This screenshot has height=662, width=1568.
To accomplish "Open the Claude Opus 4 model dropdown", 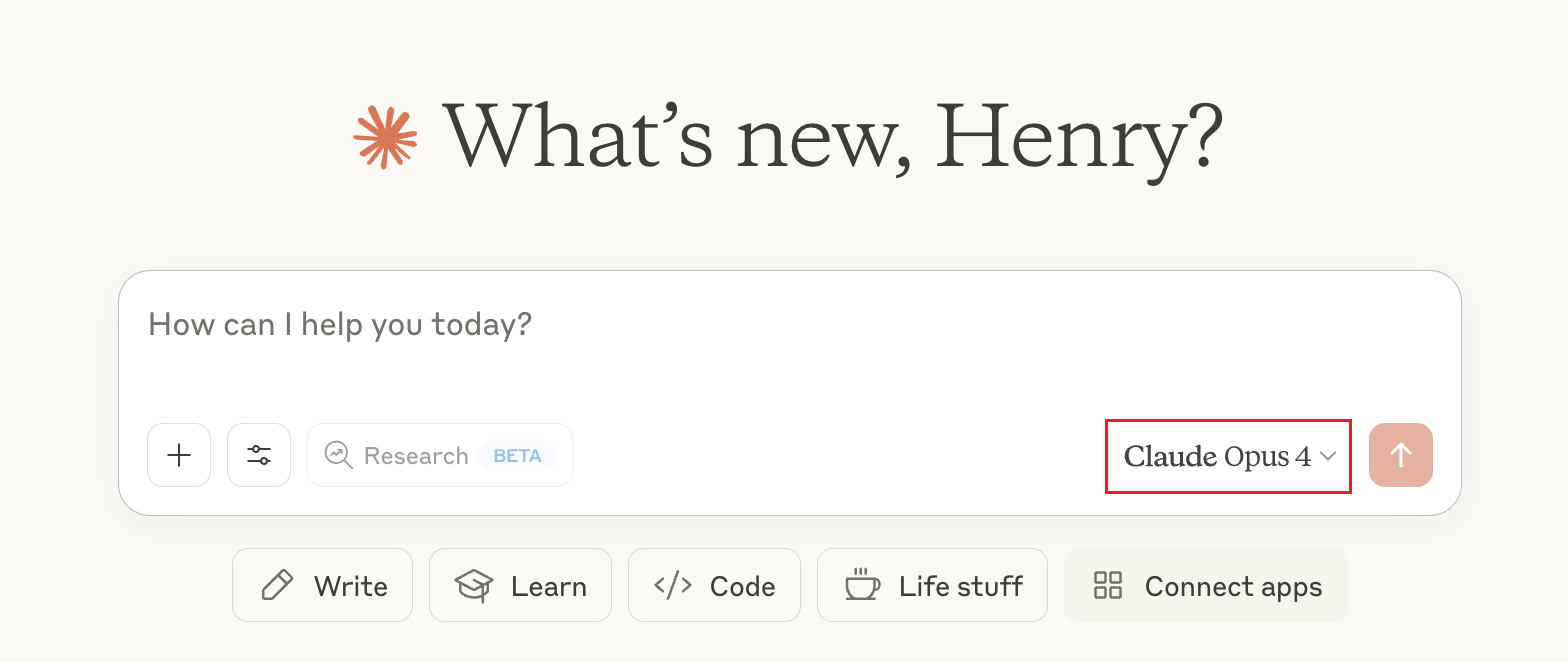I will coord(1228,456).
